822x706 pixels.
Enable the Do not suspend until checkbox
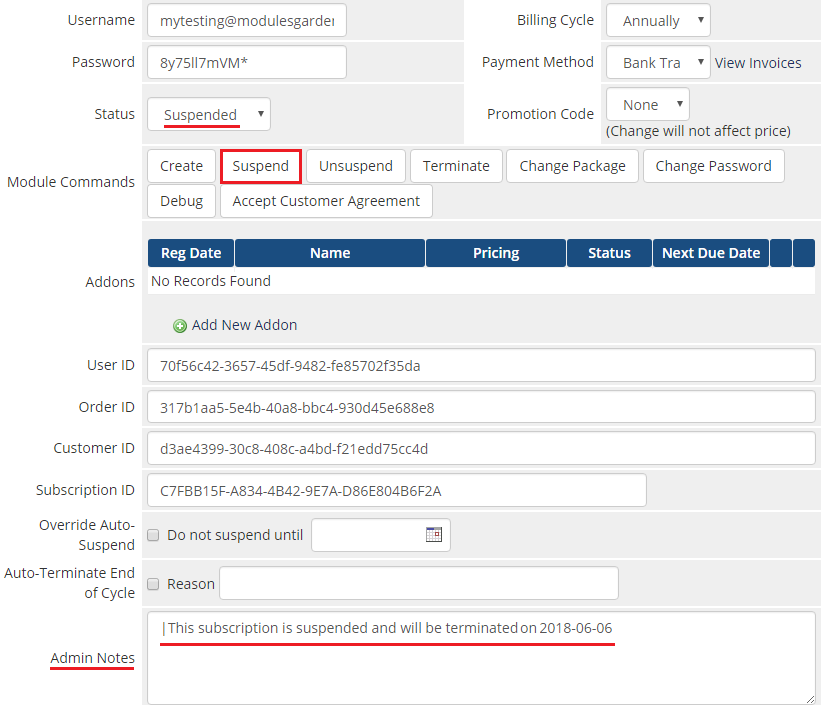point(154,535)
